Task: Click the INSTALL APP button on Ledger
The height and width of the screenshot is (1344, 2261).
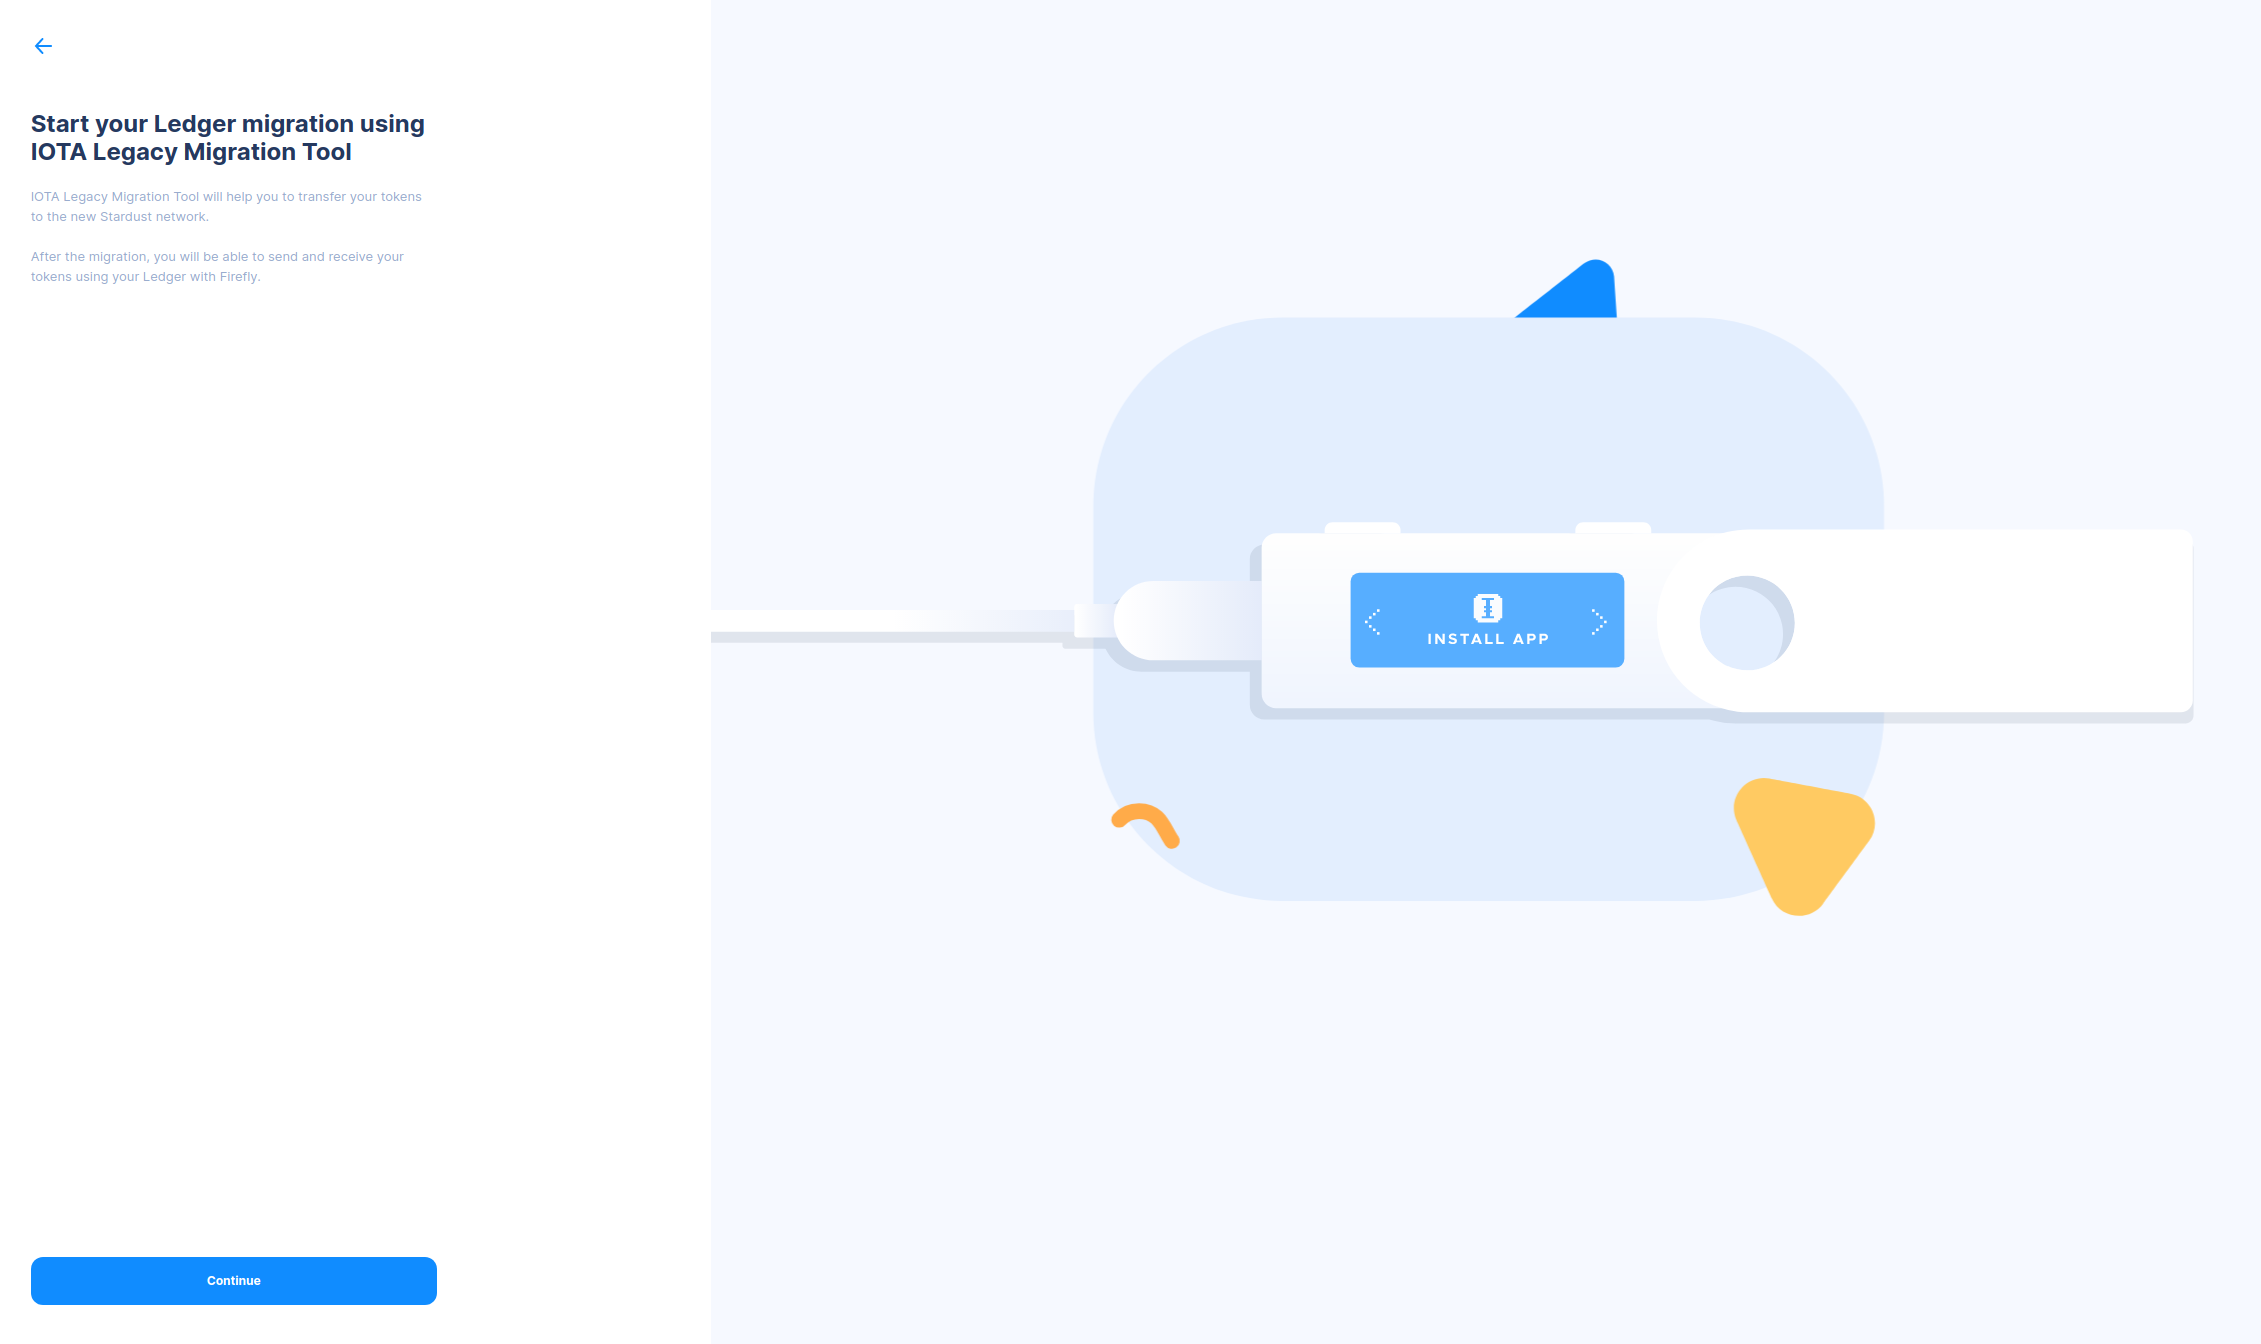Action: [x=1487, y=619]
